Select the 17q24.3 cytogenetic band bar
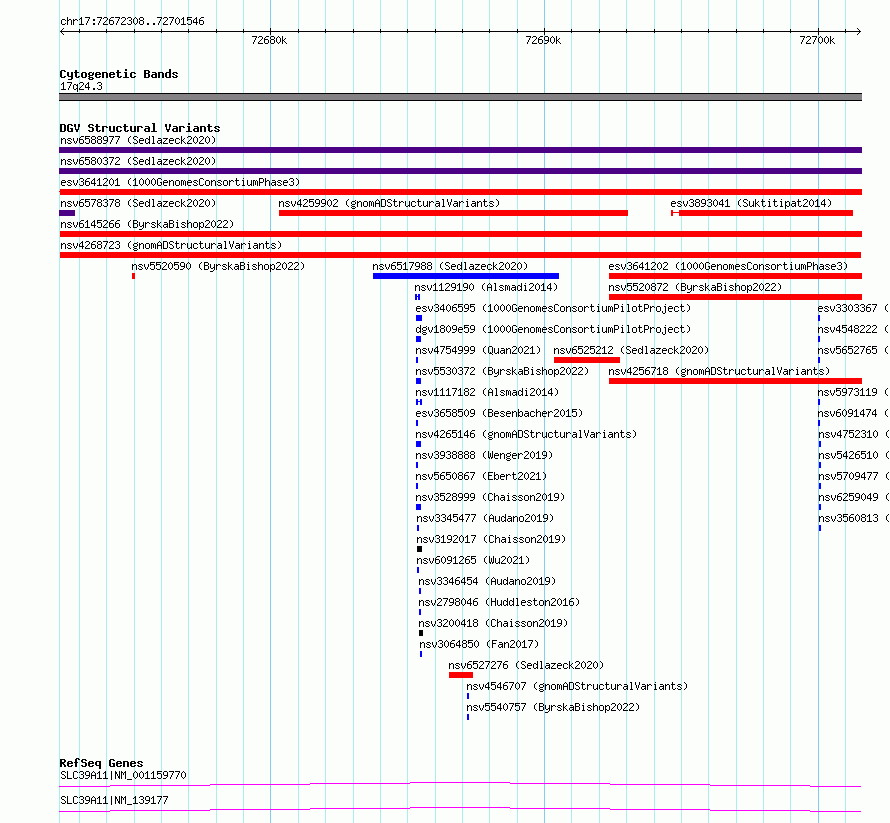 click(460, 97)
